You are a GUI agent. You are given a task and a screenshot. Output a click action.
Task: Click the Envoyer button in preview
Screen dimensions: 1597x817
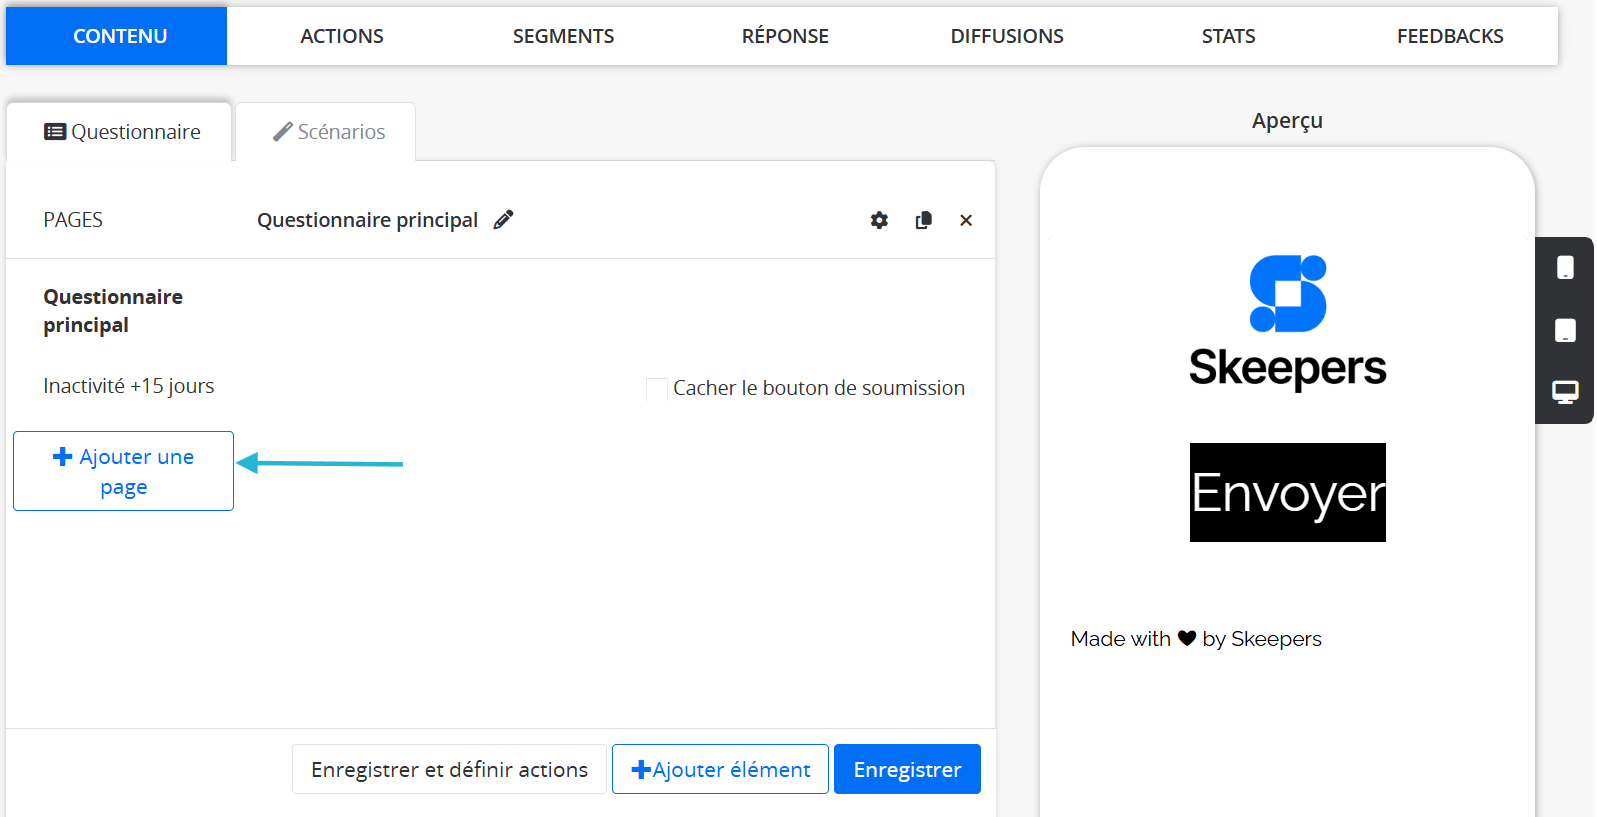point(1288,492)
